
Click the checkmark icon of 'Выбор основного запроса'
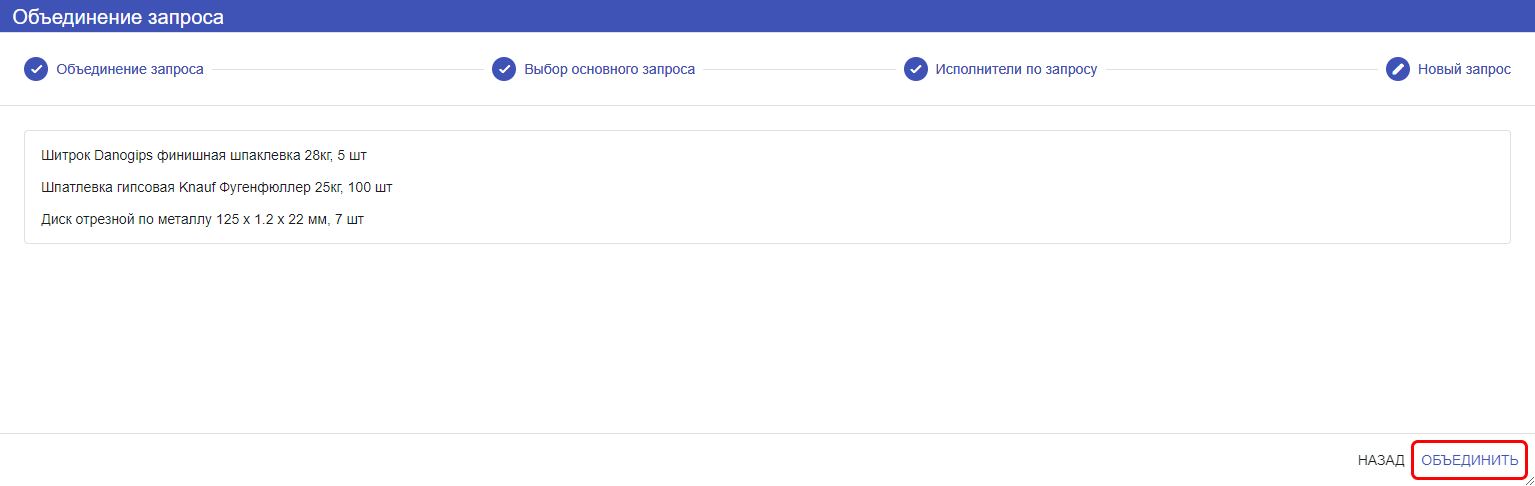(x=504, y=69)
